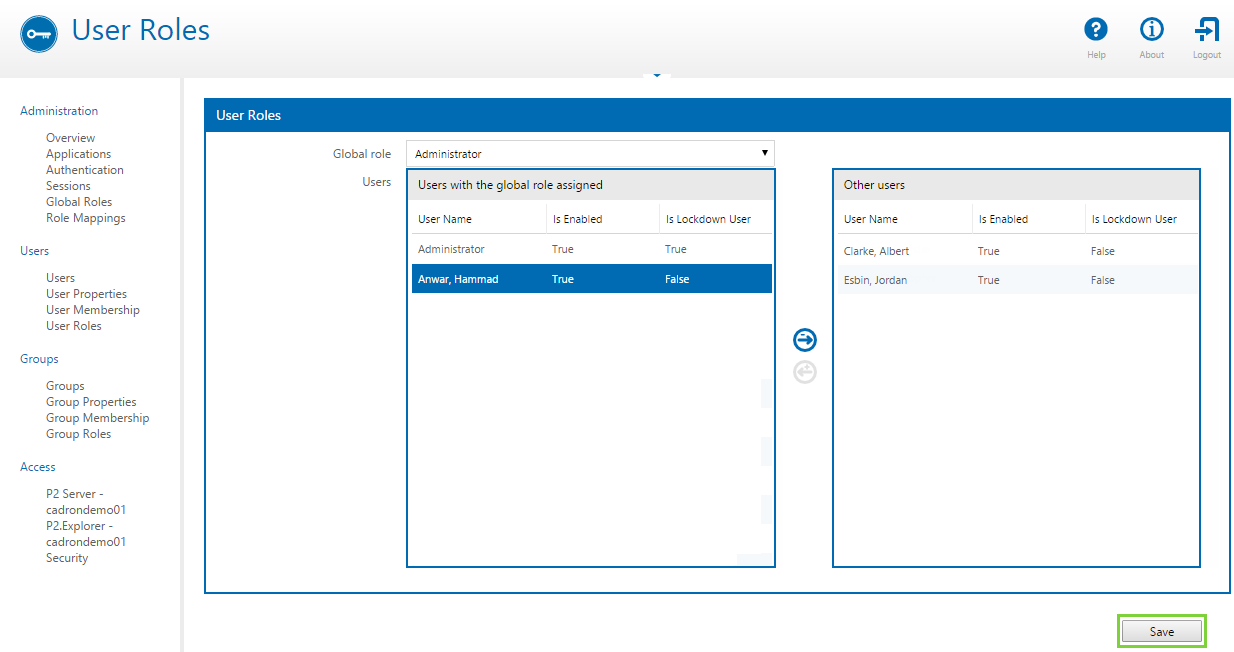Sort assigned users by Is Enabled column
This screenshot has height=652, width=1234.
[x=577, y=219]
